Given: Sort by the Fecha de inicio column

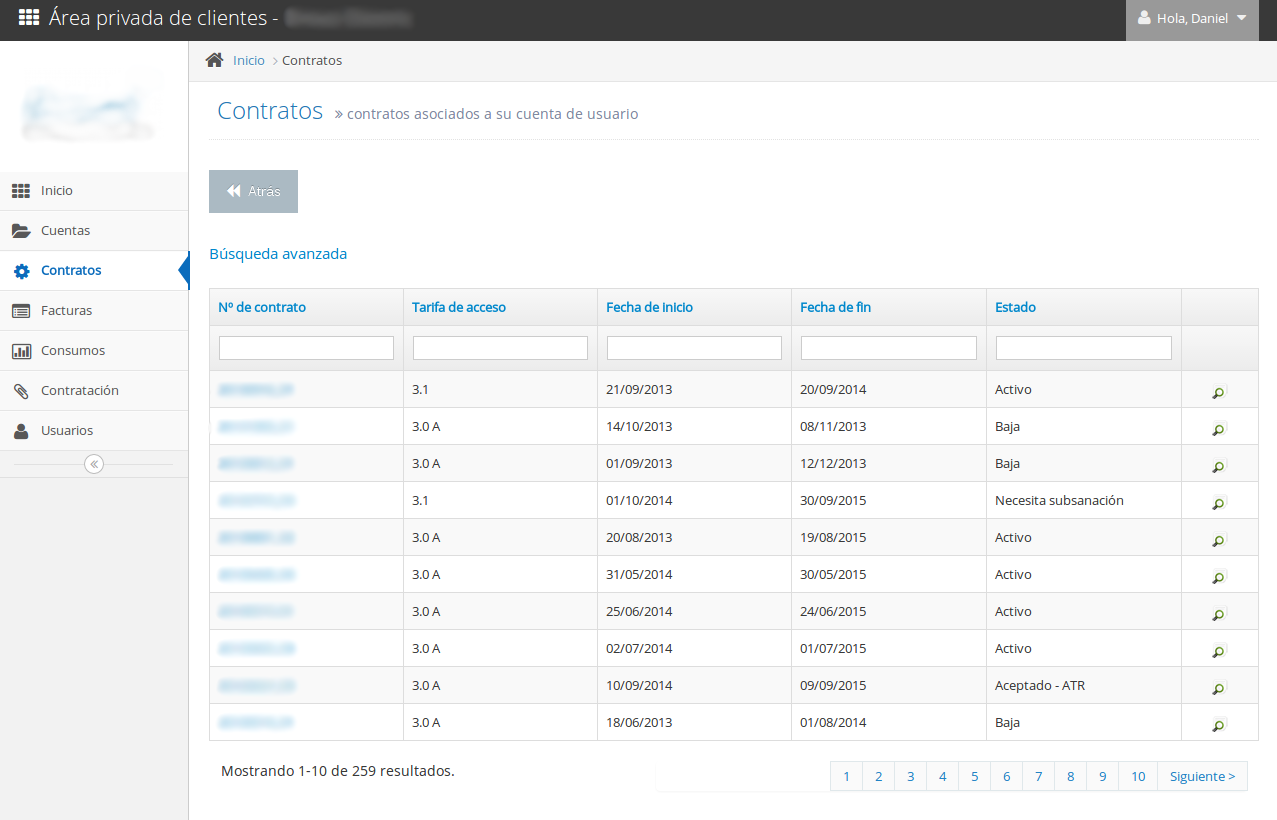Looking at the screenshot, I should (x=649, y=307).
